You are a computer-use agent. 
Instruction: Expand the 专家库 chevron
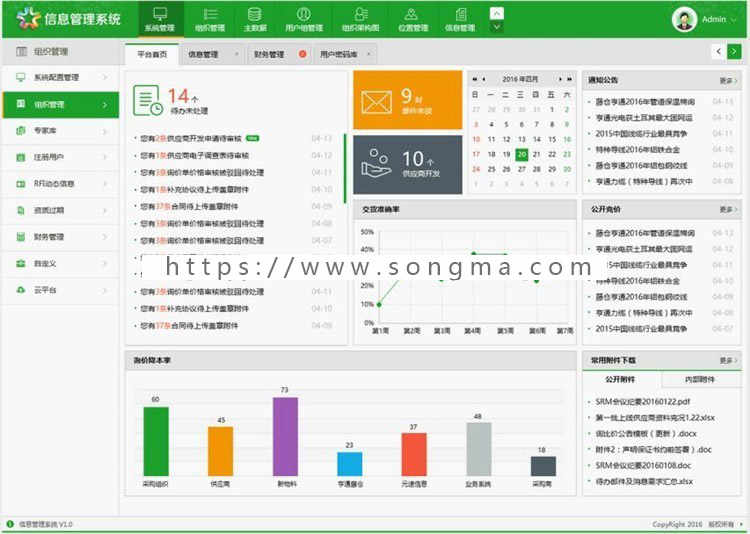105,131
